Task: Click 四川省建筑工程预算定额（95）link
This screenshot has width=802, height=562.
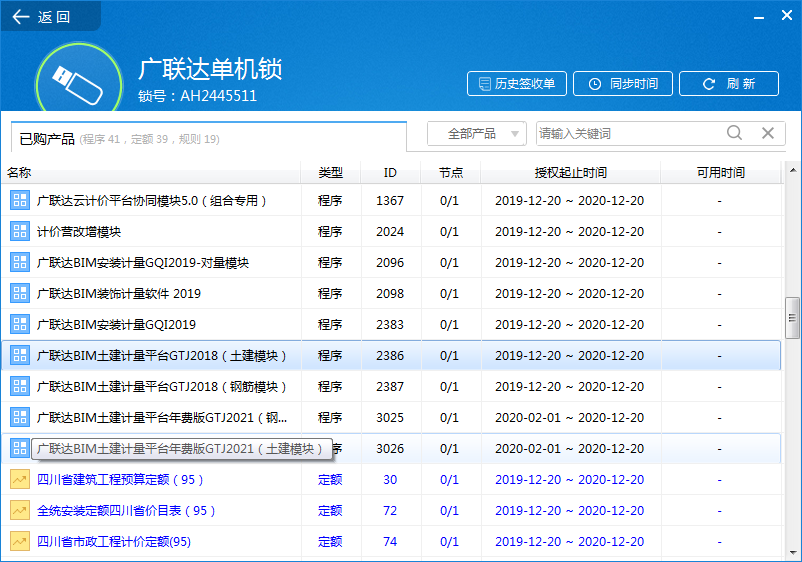Action: coord(120,480)
